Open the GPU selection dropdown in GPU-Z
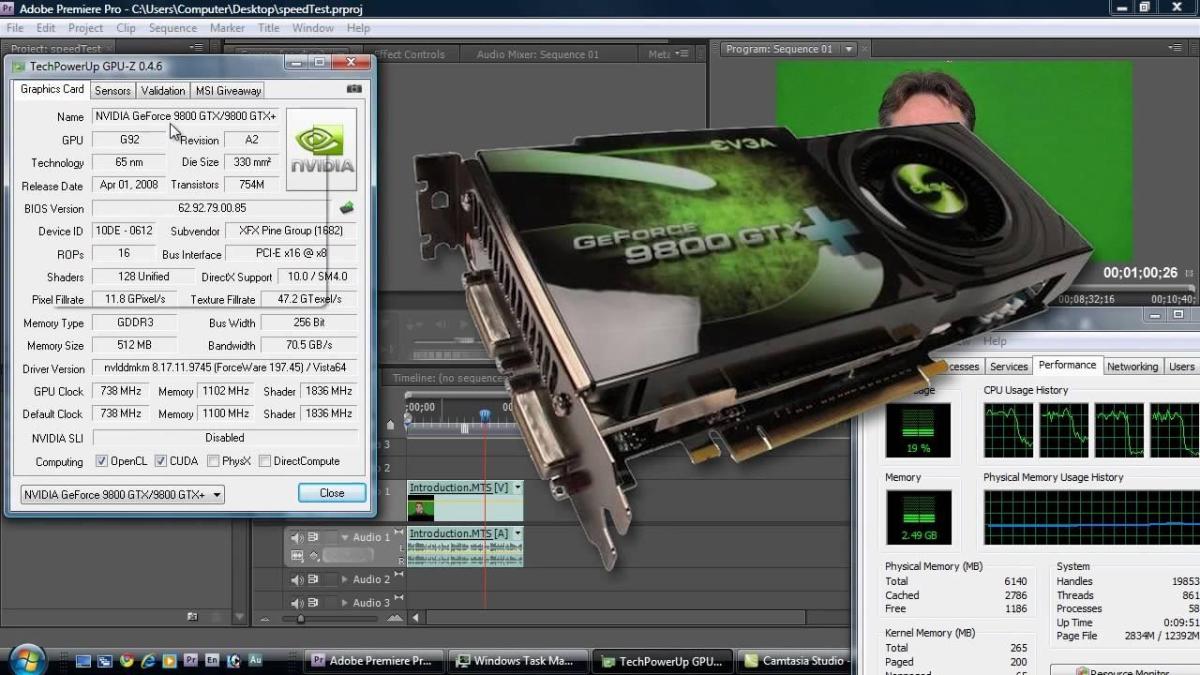 pyautogui.click(x=123, y=494)
